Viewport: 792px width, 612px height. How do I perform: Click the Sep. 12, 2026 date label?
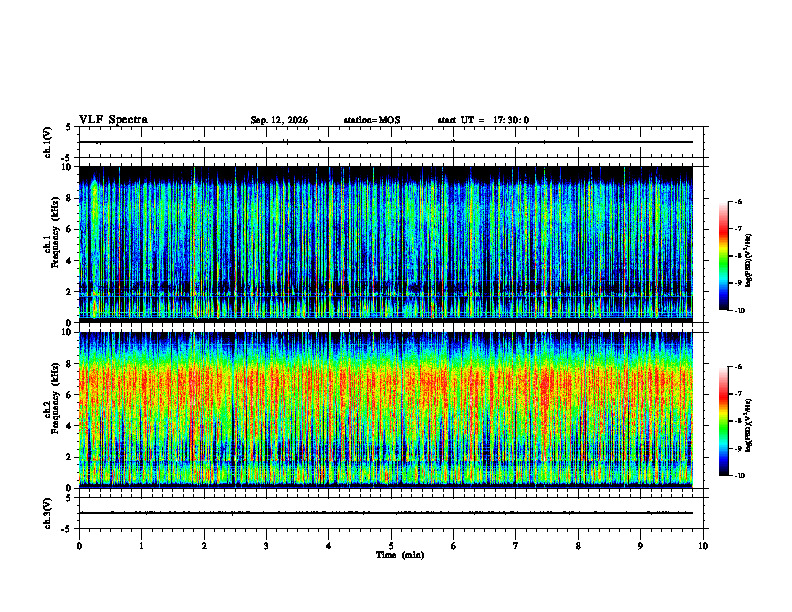pyautogui.click(x=279, y=120)
